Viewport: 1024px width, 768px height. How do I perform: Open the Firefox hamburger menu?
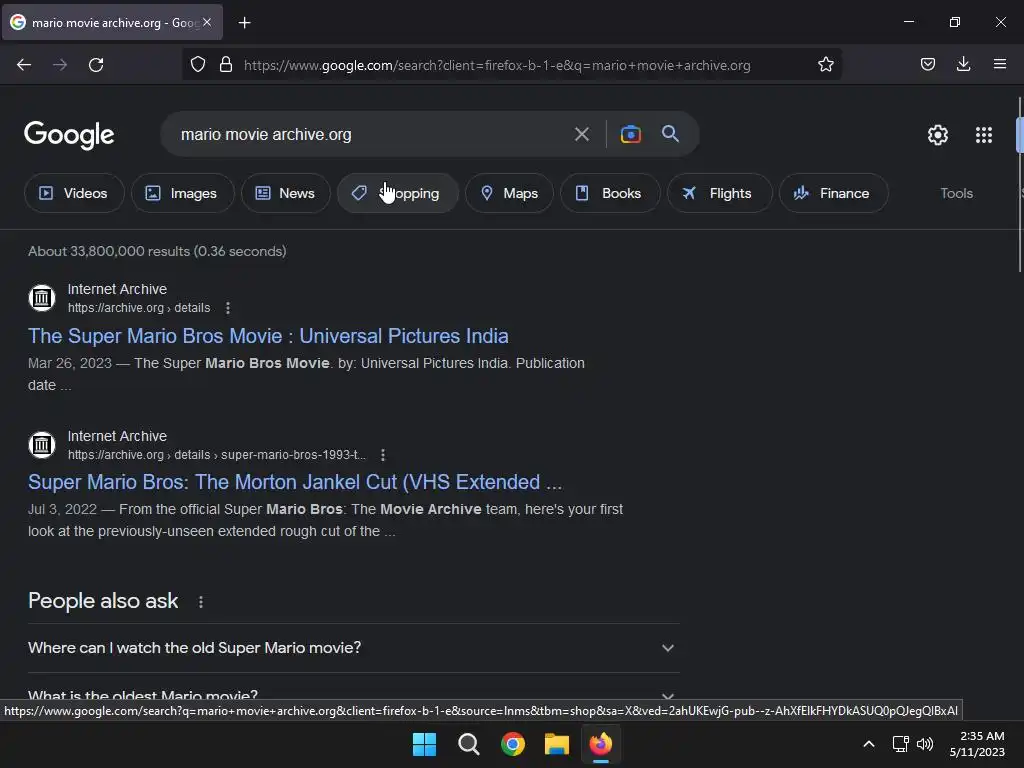(1000, 64)
